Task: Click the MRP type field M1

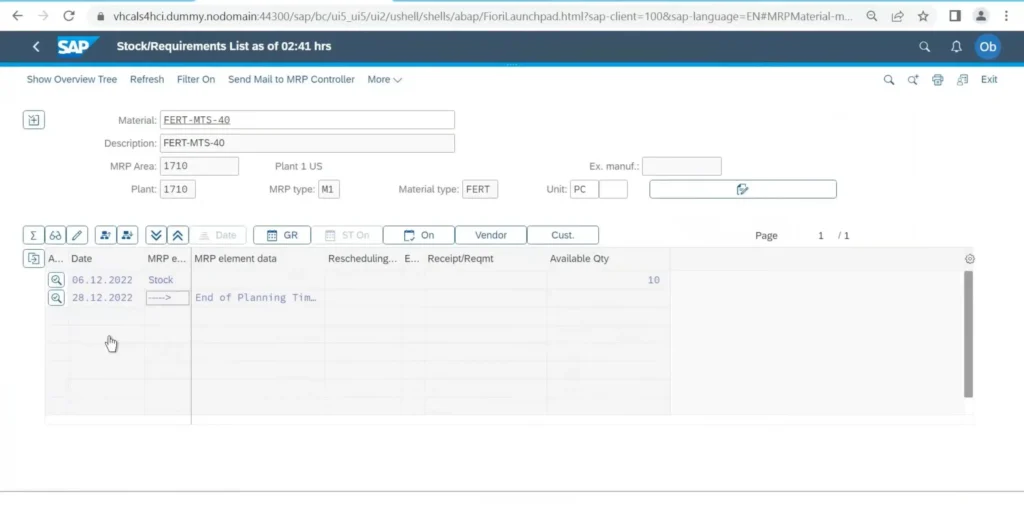Action: coord(329,189)
